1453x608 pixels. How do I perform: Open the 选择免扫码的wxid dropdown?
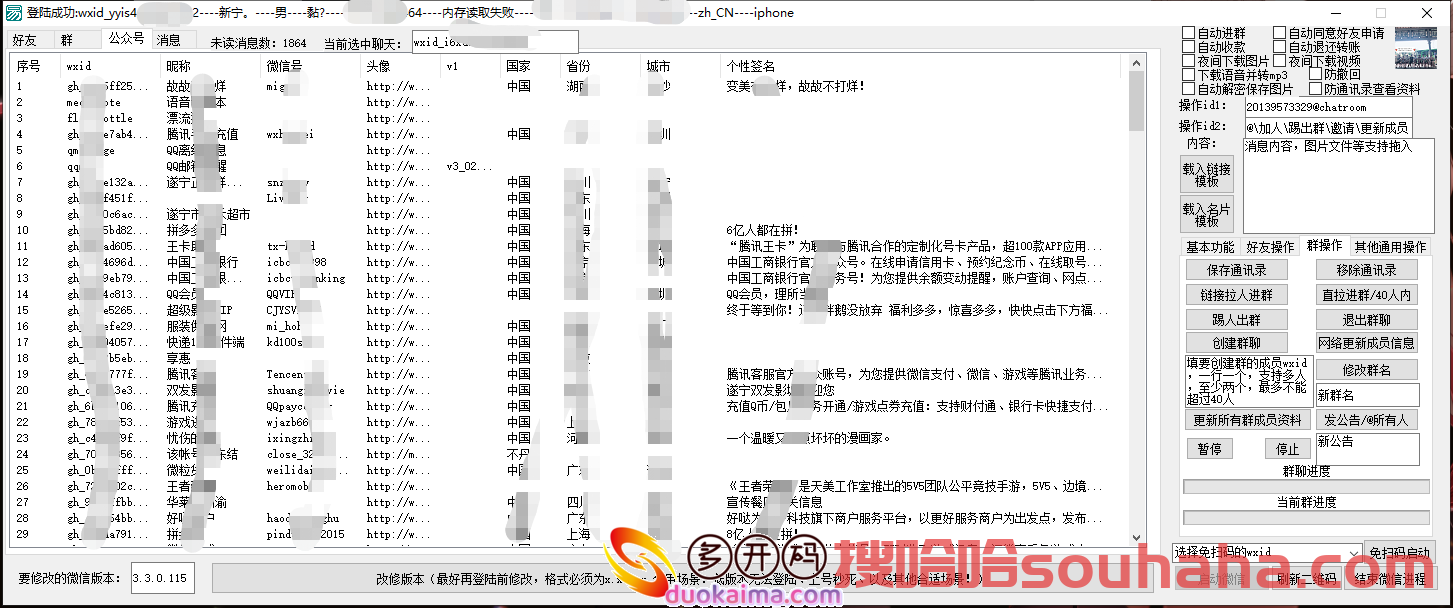1267,552
